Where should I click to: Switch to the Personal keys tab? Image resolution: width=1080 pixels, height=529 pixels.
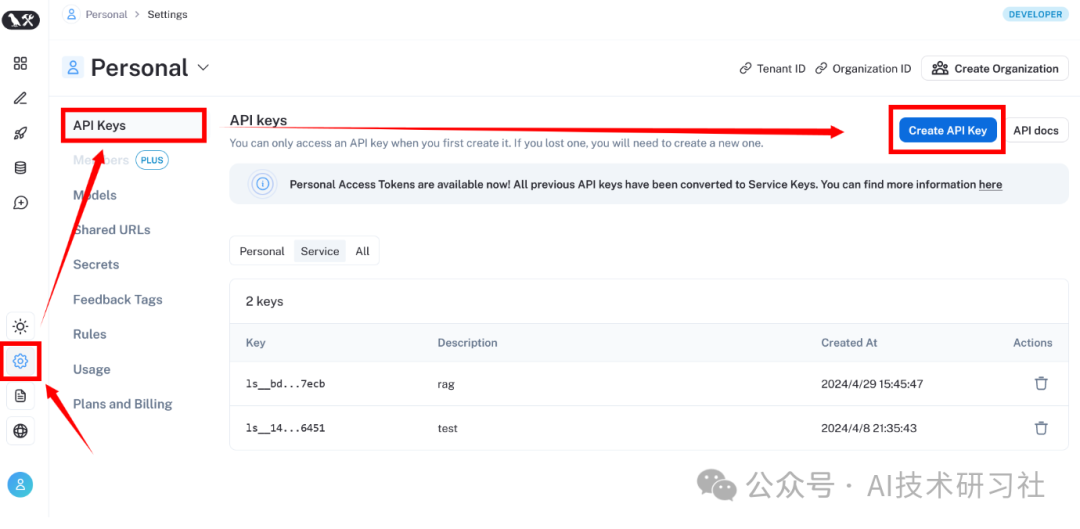262,251
